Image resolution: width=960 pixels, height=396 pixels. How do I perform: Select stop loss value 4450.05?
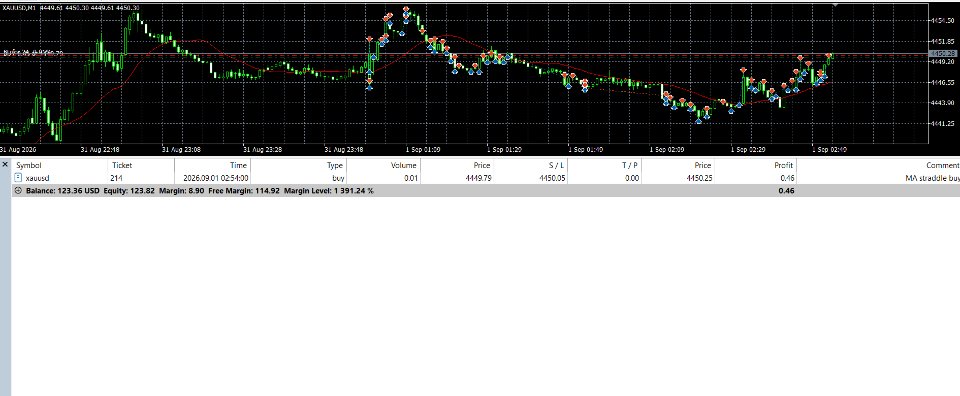coord(552,178)
